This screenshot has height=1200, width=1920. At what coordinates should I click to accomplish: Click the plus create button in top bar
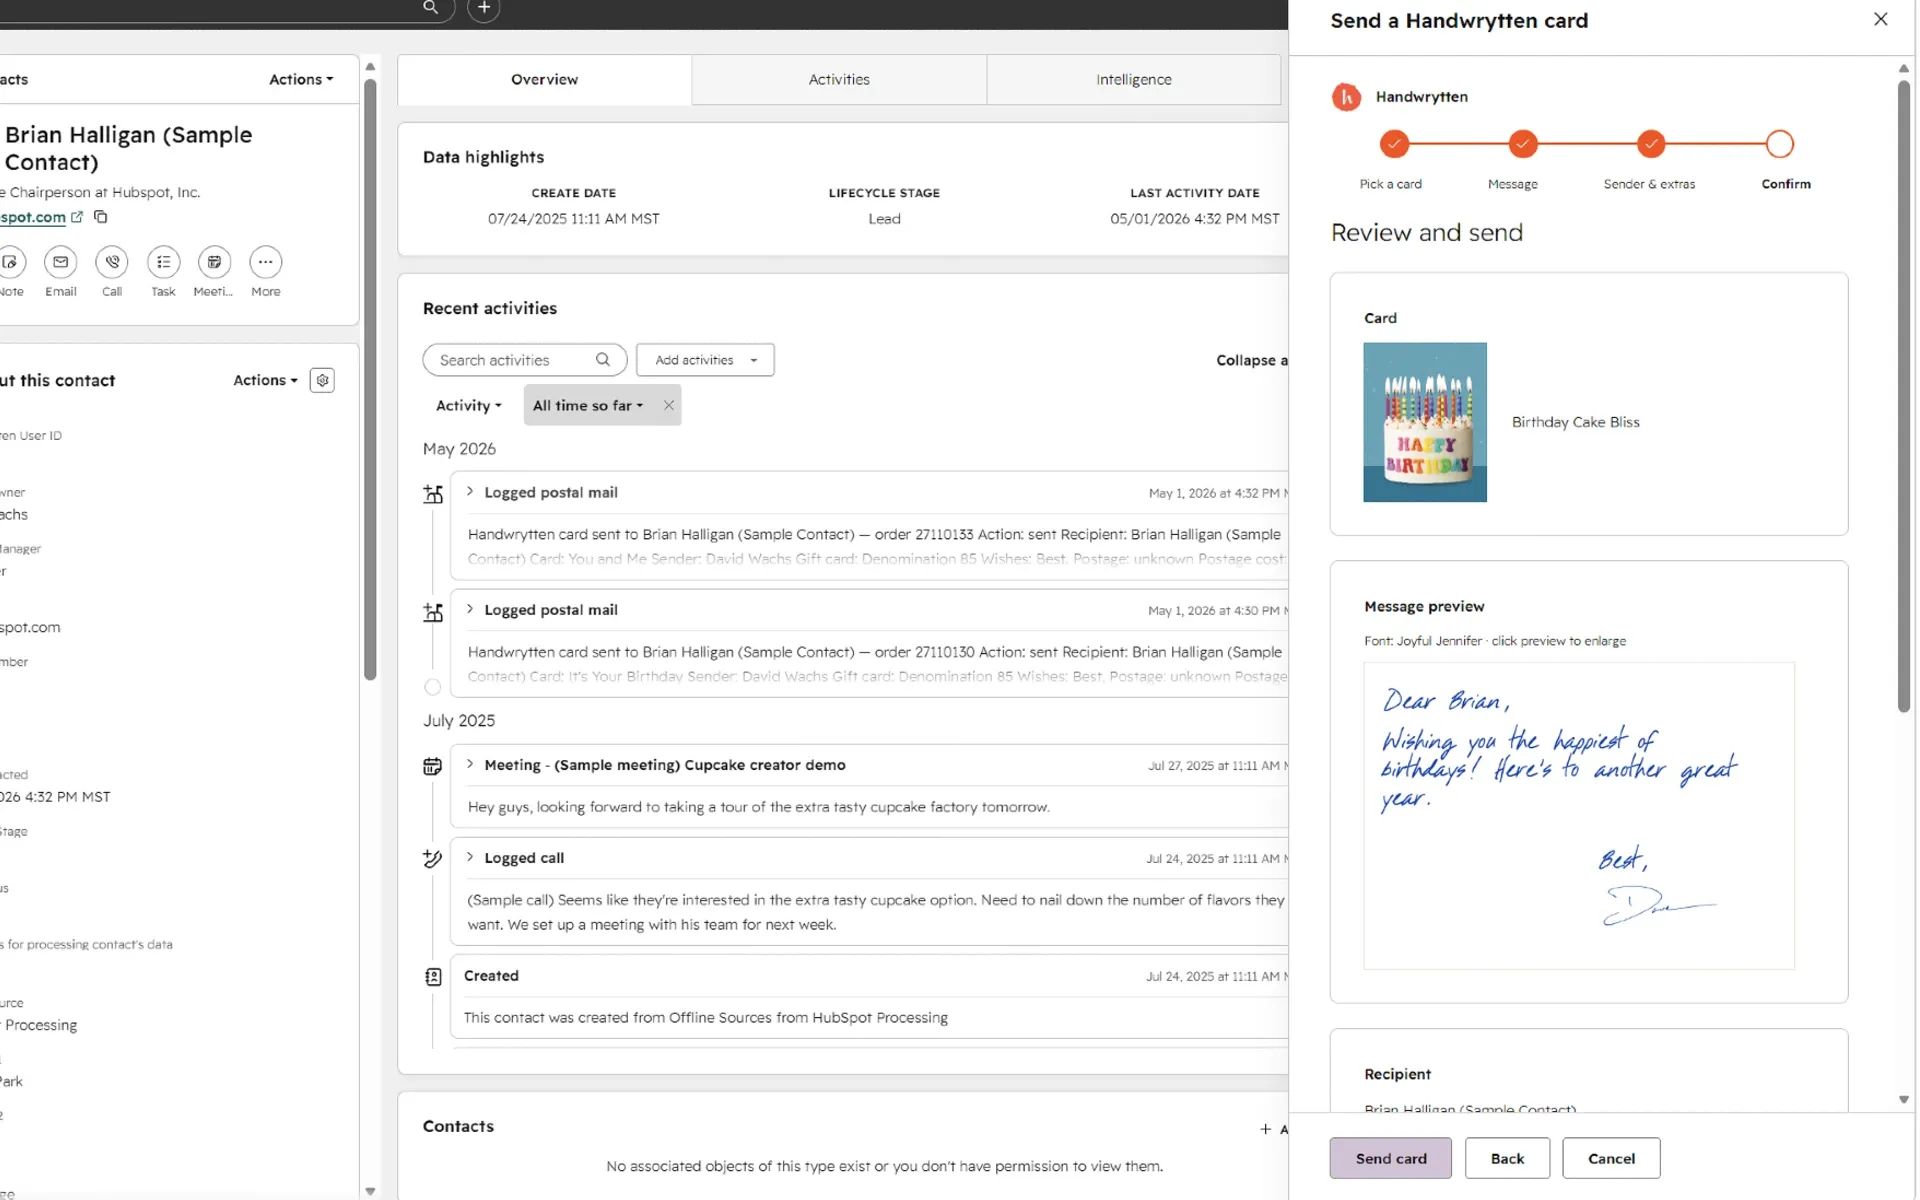click(x=484, y=8)
